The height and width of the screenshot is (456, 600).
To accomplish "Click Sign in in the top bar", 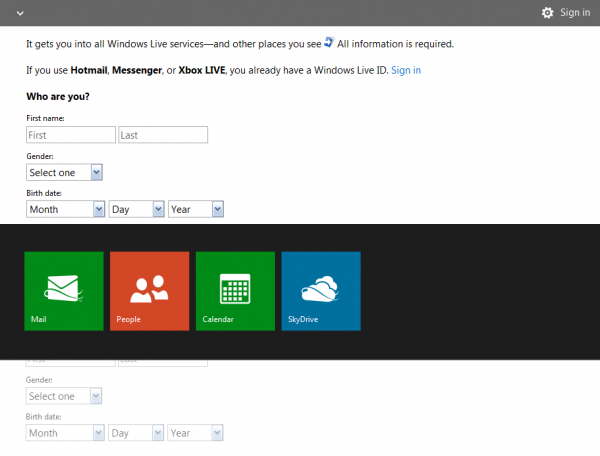I will click(x=575, y=13).
